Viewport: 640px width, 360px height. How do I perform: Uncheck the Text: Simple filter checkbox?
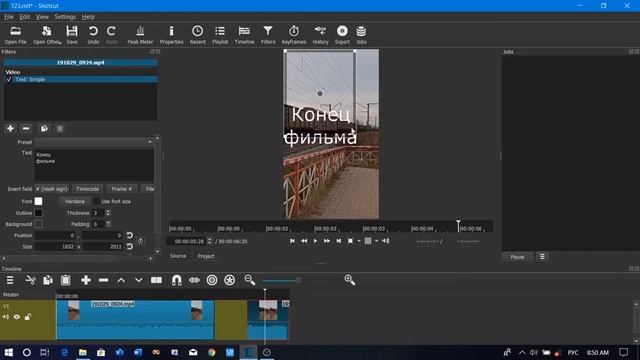pos(9,80)
